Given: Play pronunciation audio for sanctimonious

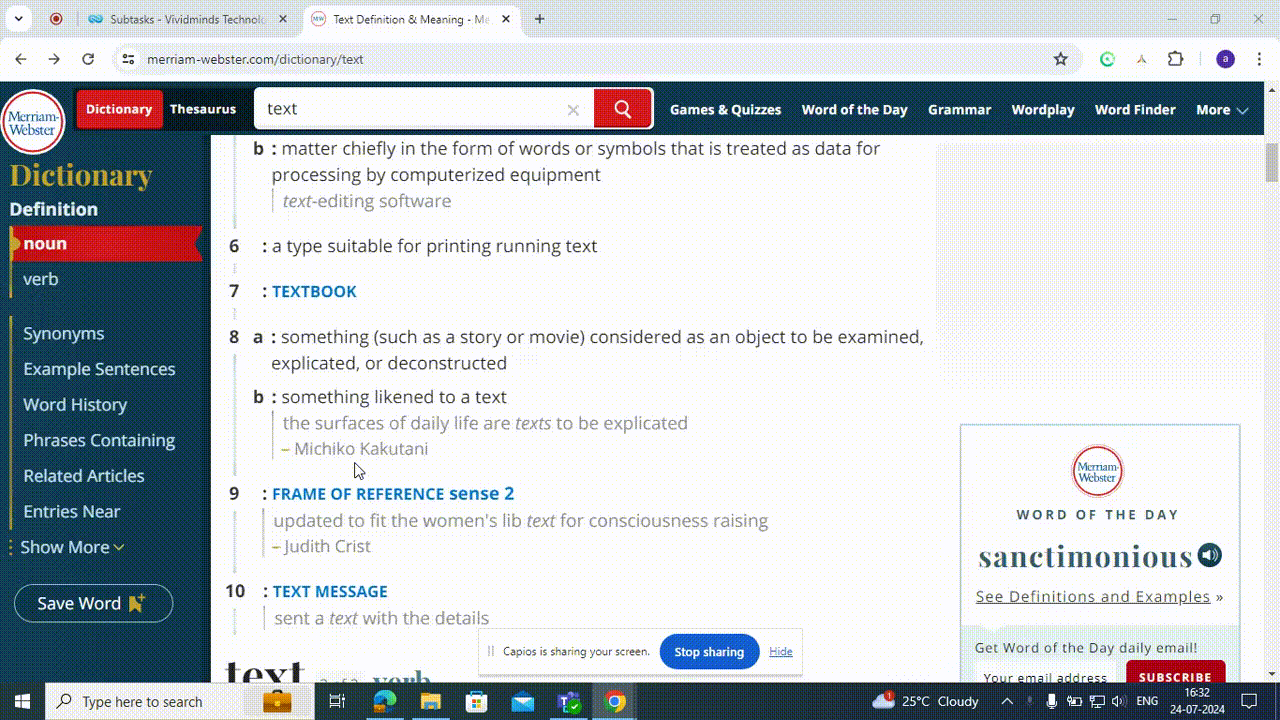Looking at the screenshot, I should coord(1210,555).
